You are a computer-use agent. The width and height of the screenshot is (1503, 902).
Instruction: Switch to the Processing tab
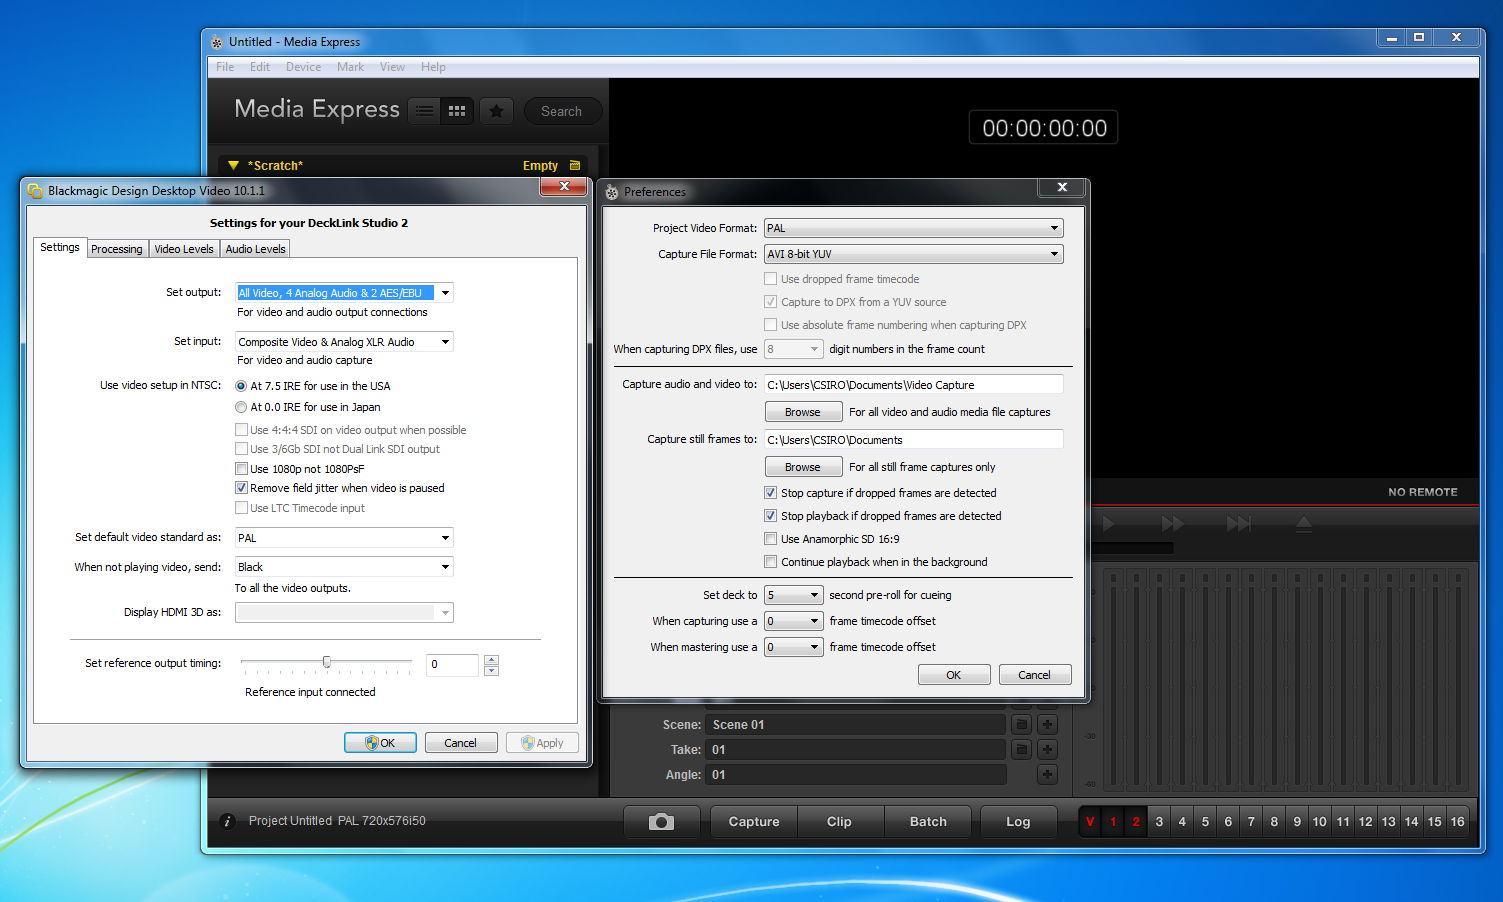click(117, 249)
